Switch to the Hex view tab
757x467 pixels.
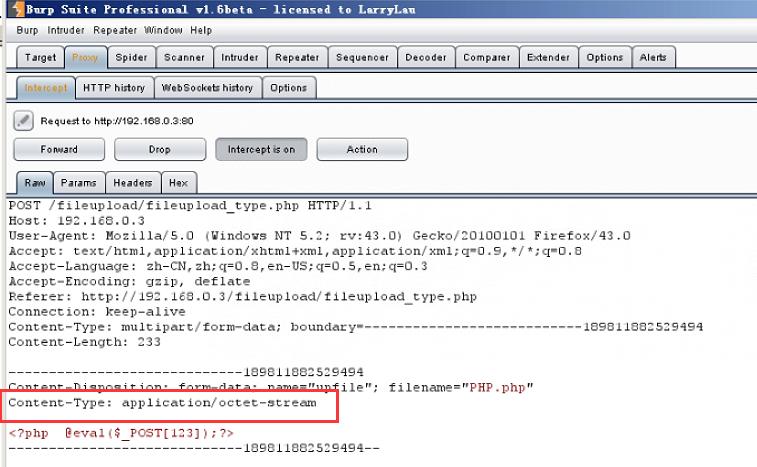point(179,183)
